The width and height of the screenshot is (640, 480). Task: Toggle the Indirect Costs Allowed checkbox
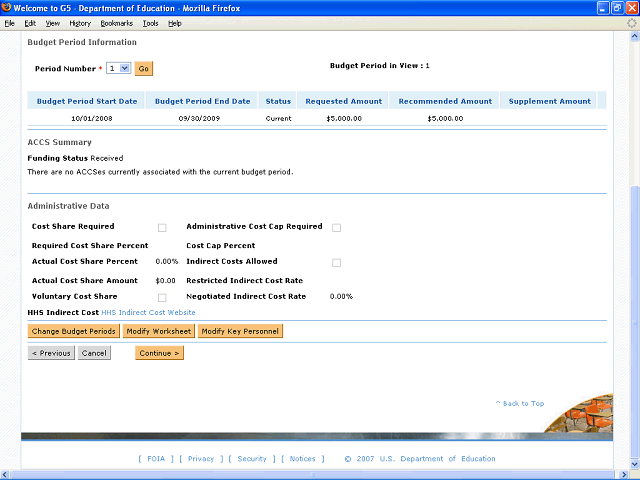[x=336, y=263]
